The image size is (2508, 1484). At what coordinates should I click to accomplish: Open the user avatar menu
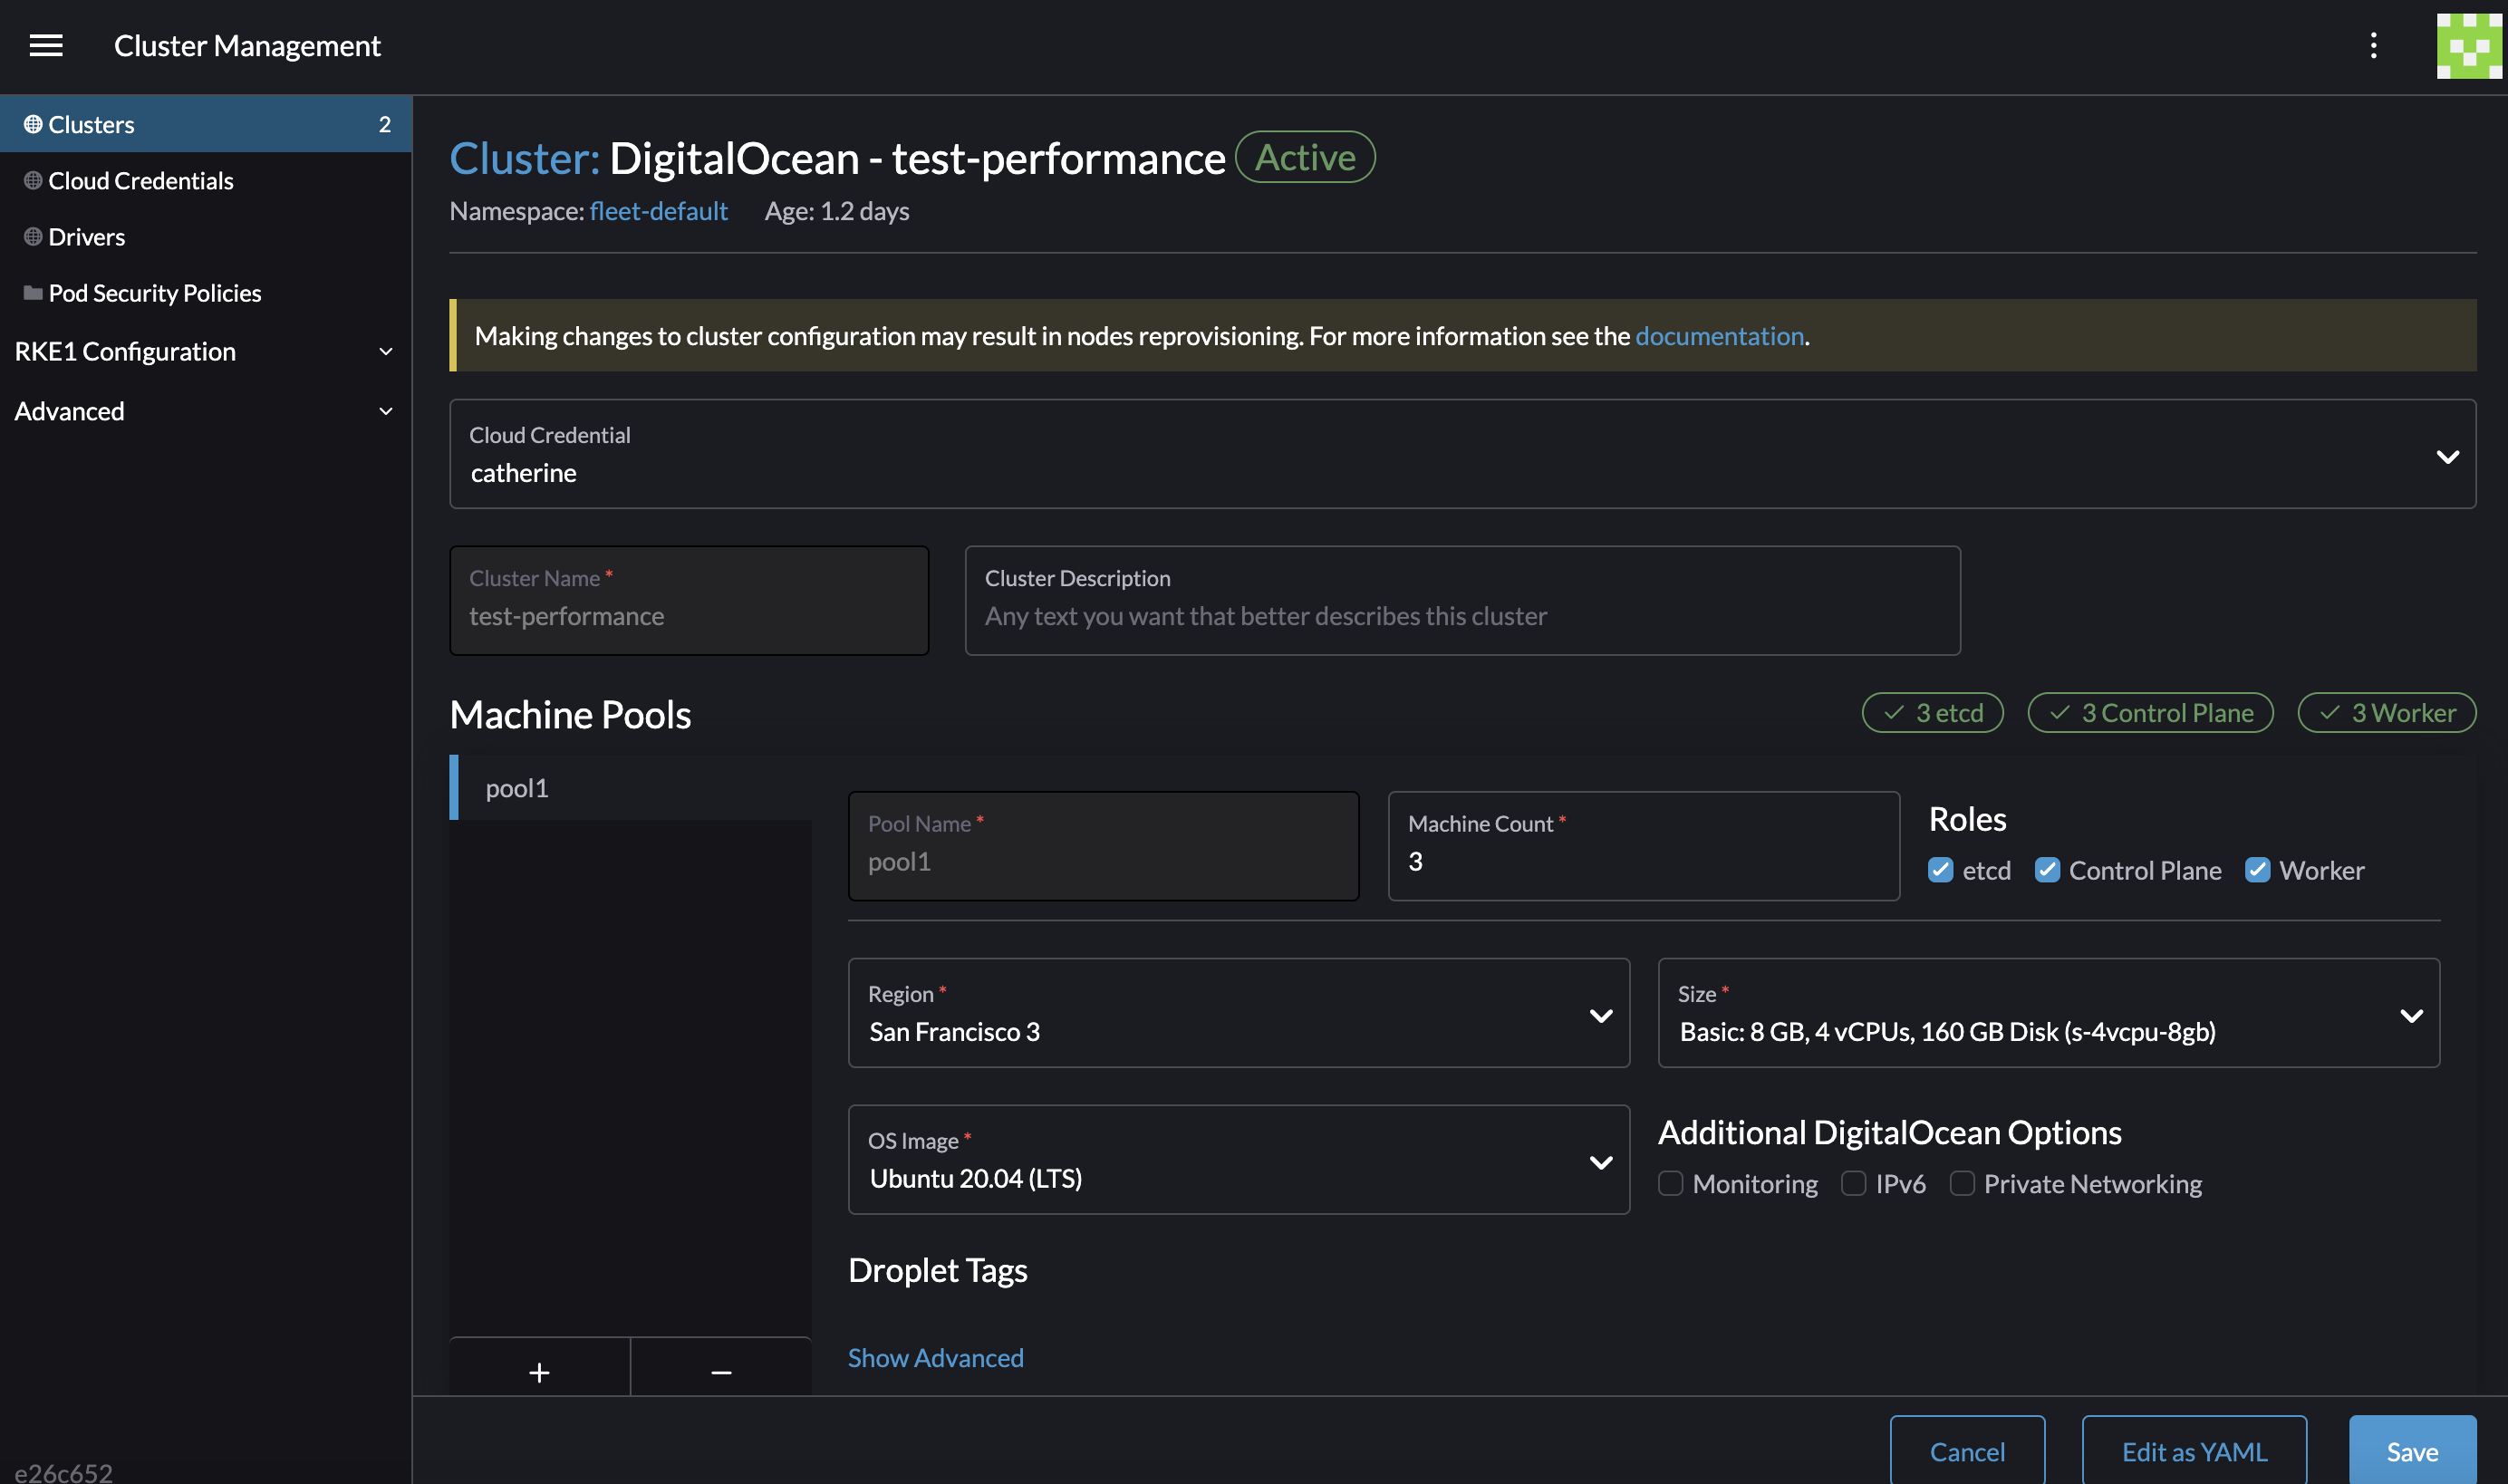pos(2467,45)
